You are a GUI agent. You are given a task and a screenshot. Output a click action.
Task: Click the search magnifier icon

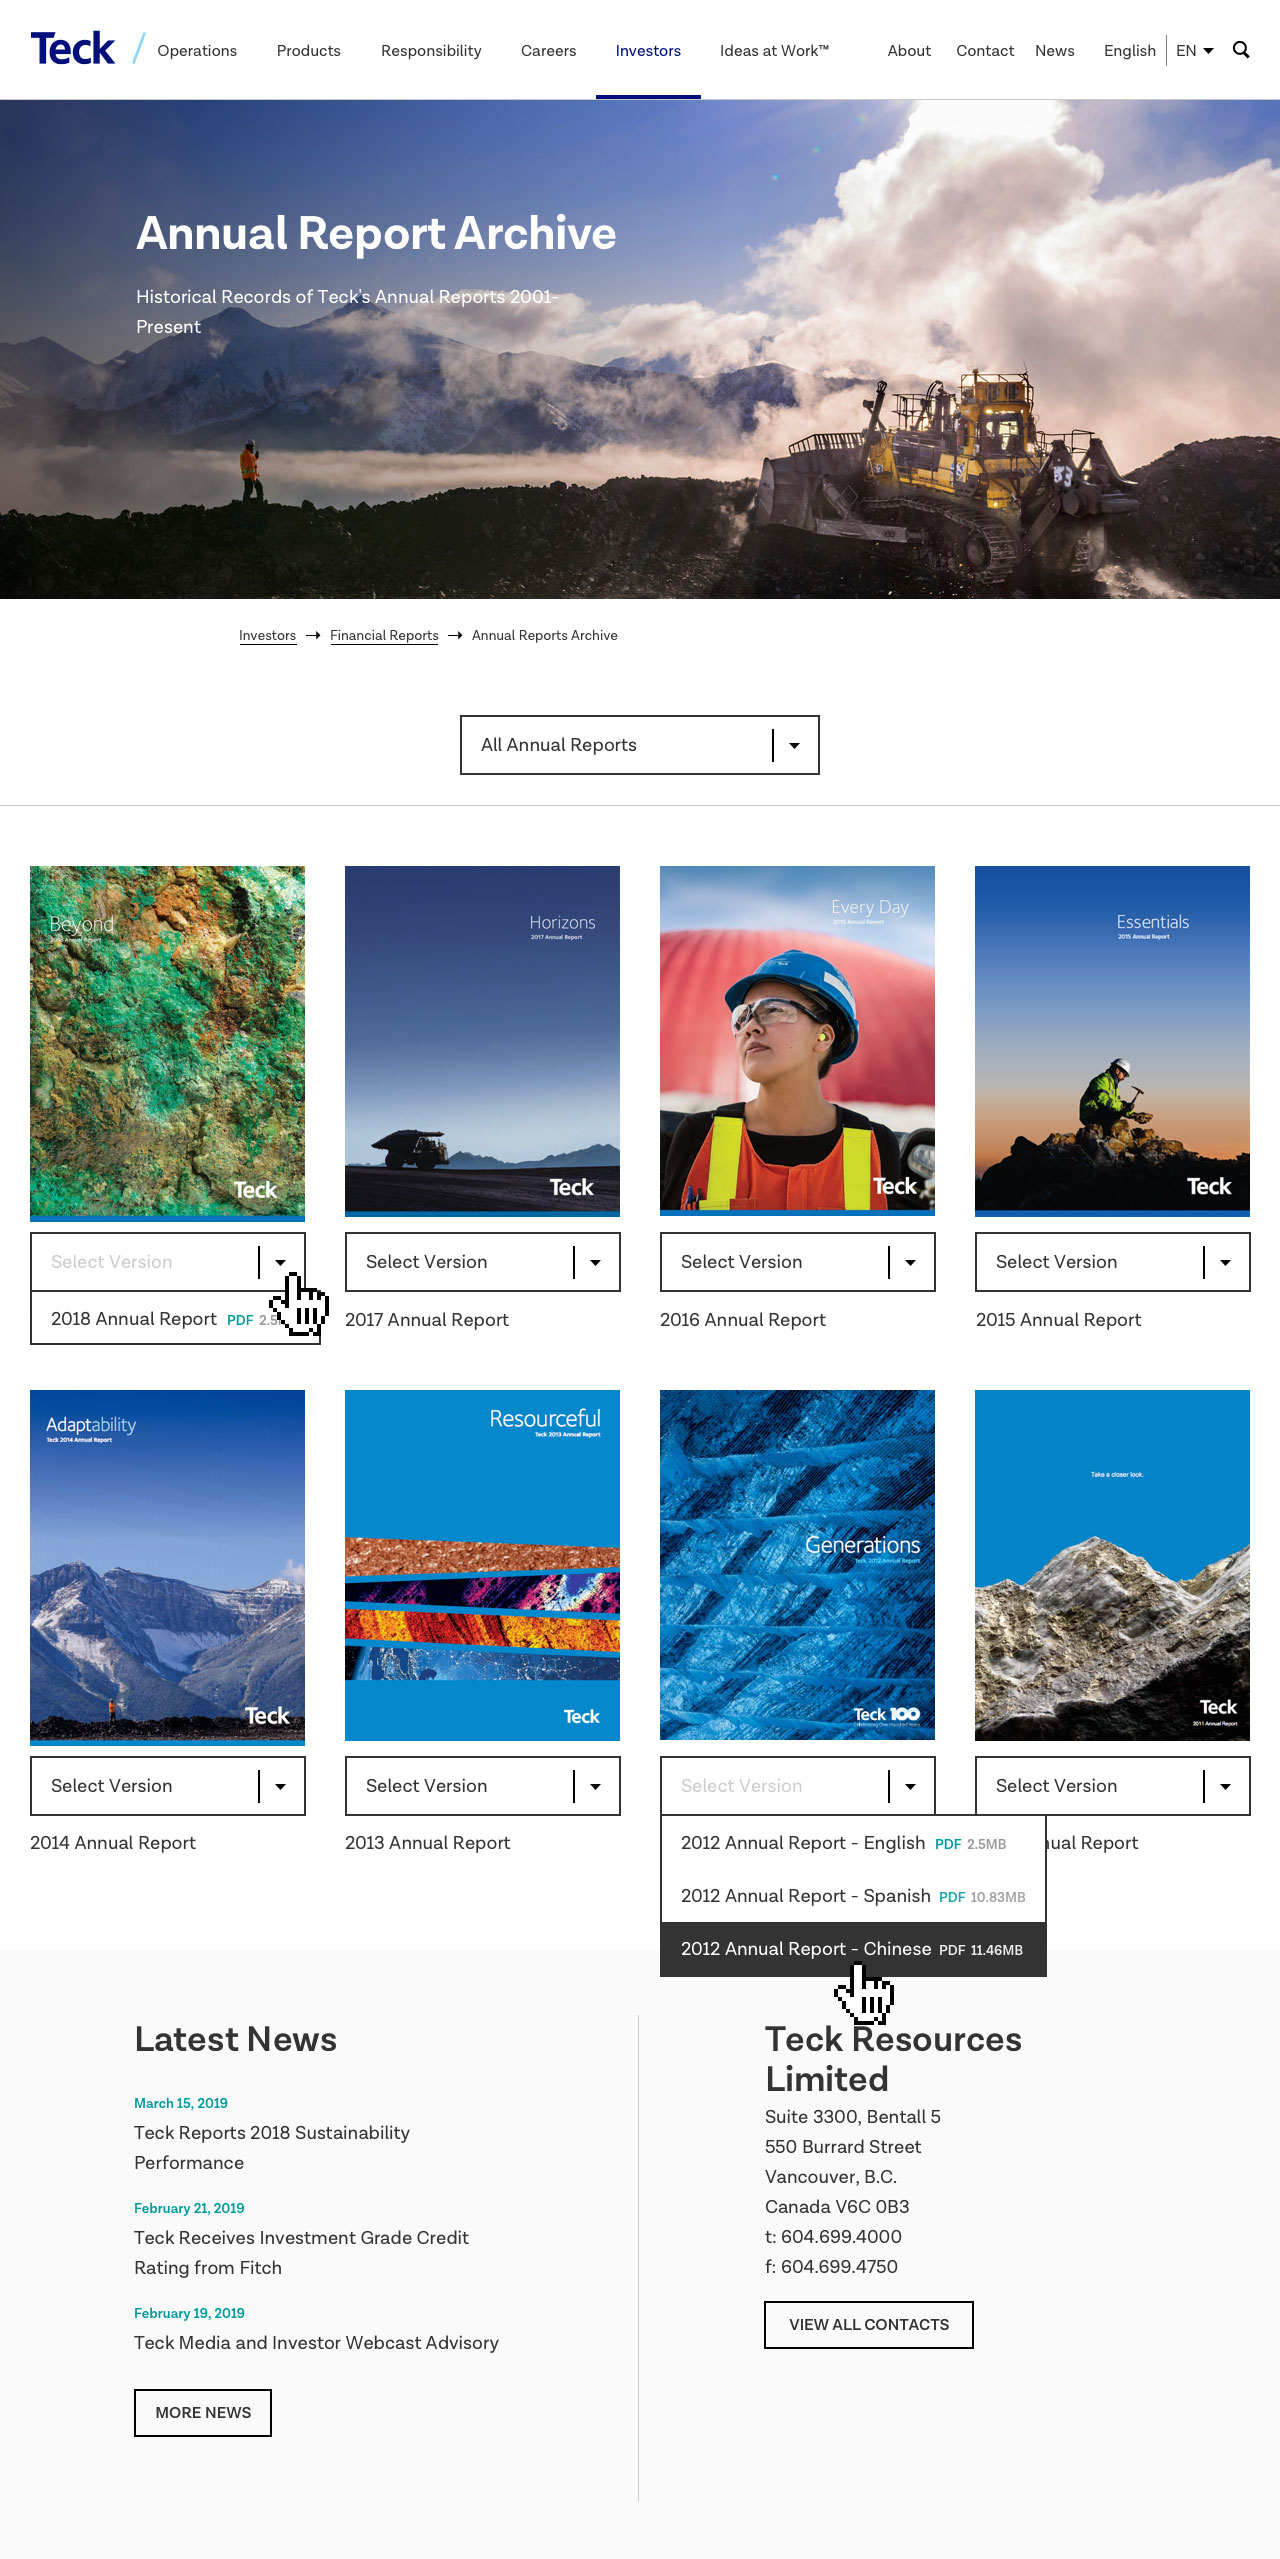click(1241, 50)
